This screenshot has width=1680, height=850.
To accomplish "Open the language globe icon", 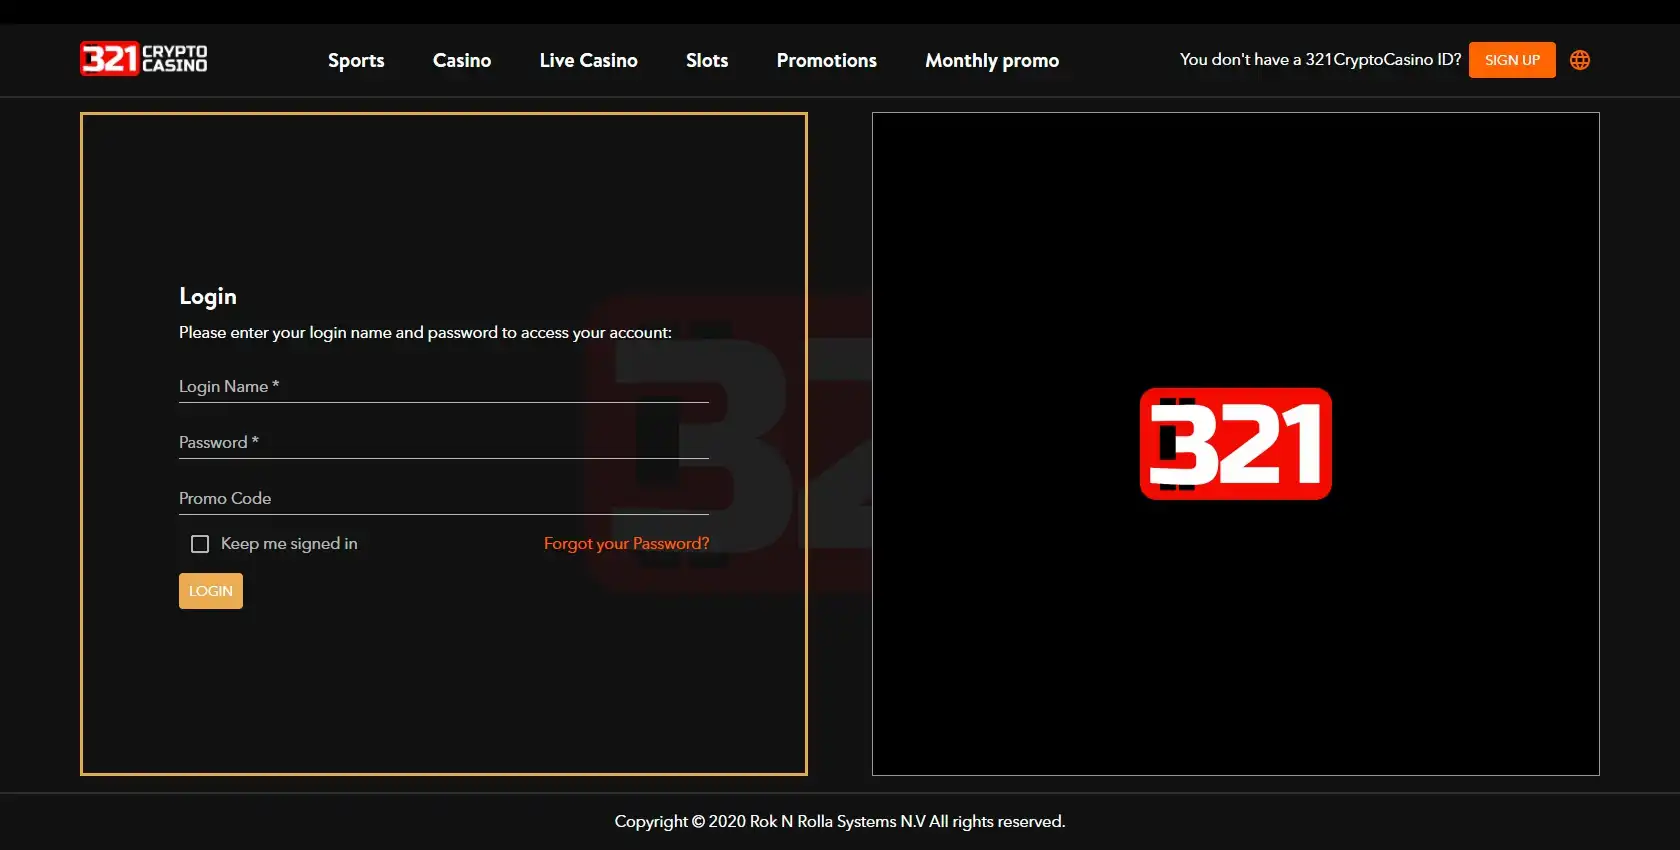I will point(1580,60).
